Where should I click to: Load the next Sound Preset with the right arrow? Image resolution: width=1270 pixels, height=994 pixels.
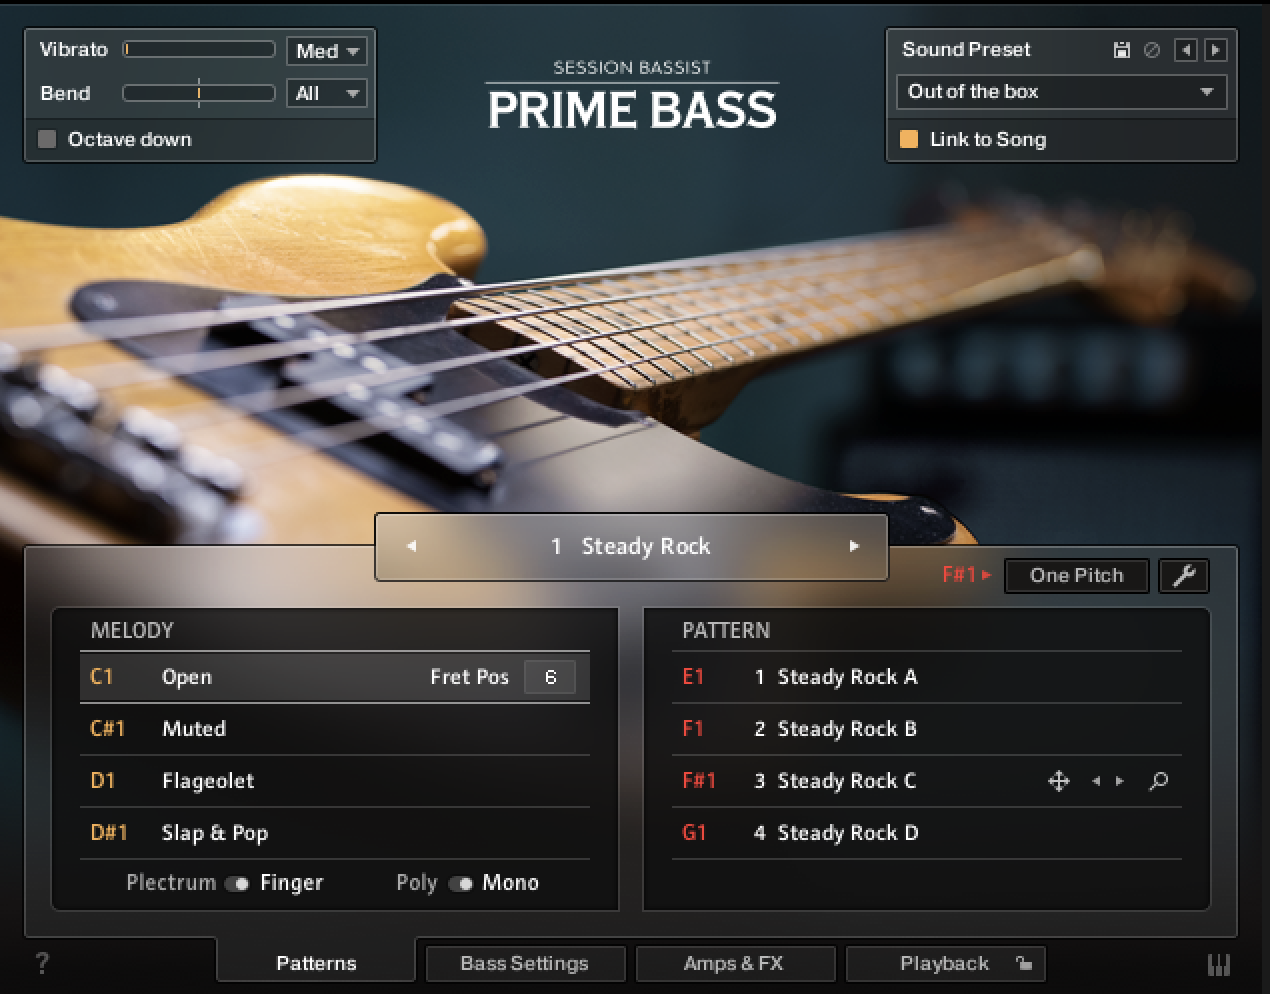coord(1216,49)
